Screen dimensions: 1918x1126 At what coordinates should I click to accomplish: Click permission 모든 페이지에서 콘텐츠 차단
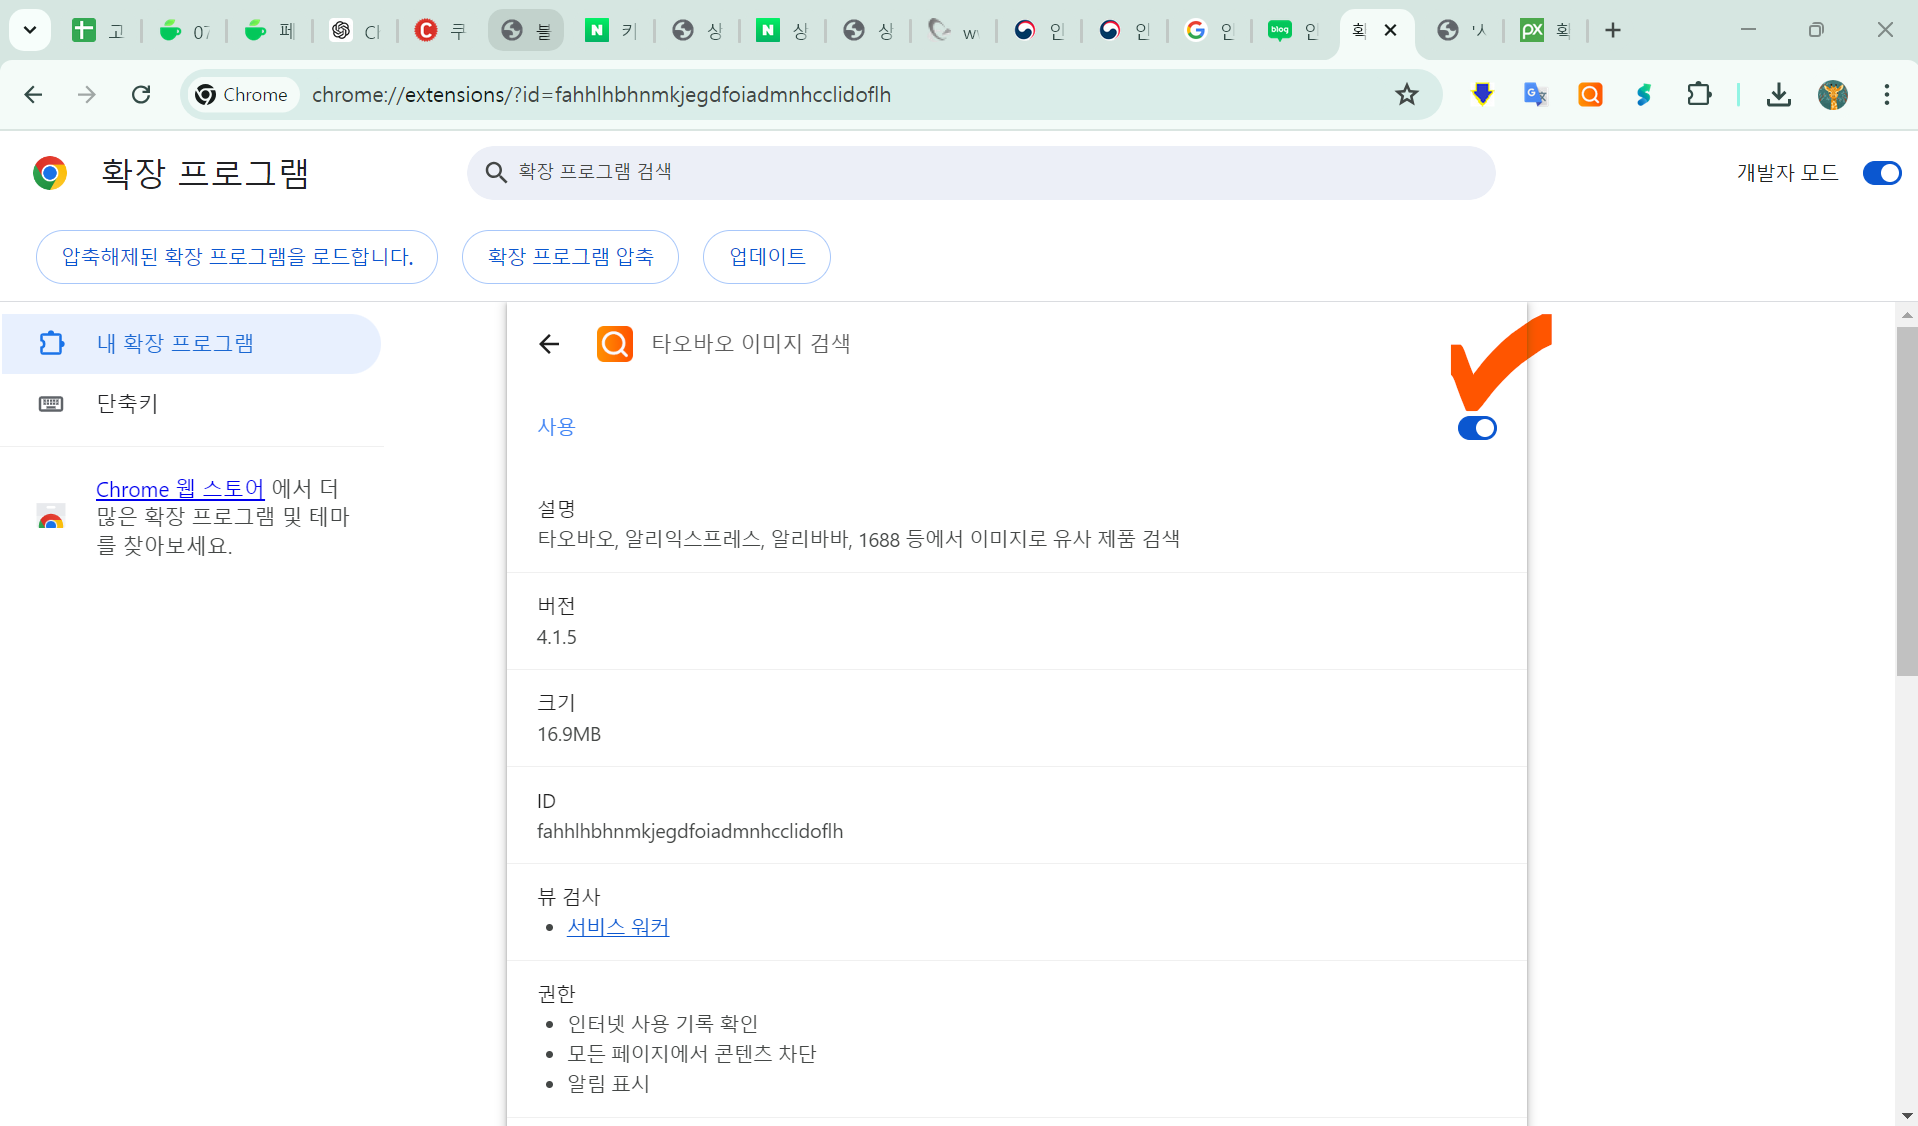(692, 1054)
